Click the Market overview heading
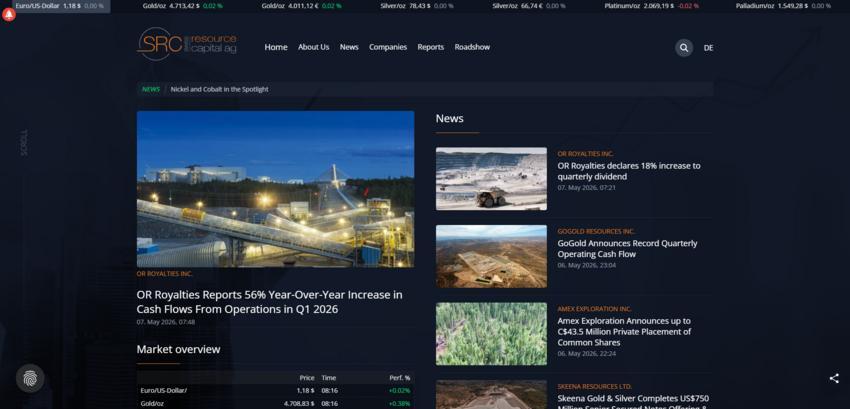Image resolution: width=850 pixels, height=409 pixels. coord(178,349)
